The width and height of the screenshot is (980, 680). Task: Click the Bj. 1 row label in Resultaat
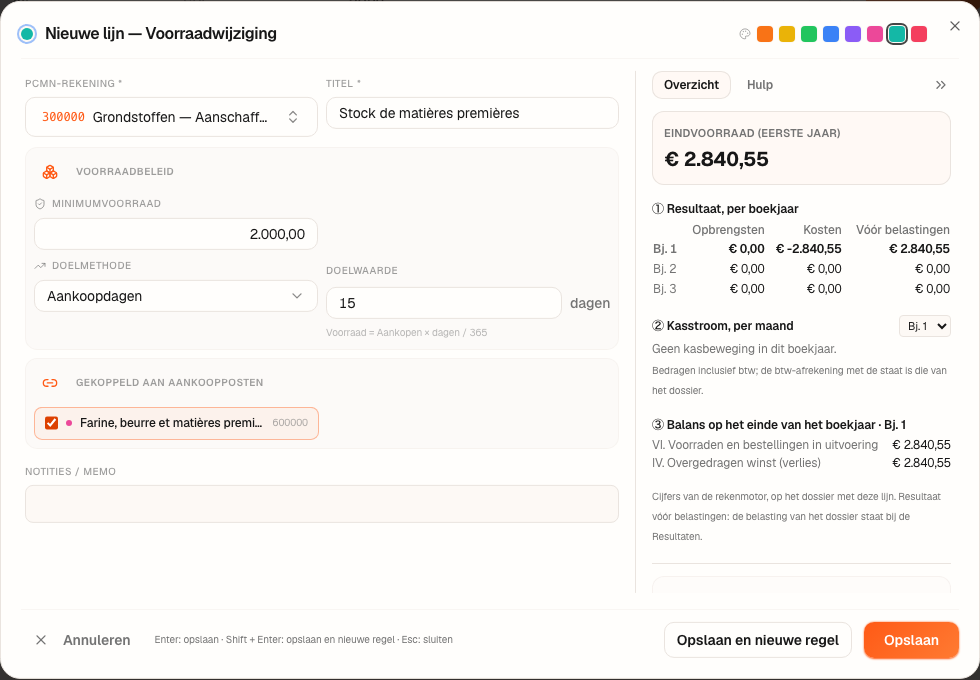point(664,249)
